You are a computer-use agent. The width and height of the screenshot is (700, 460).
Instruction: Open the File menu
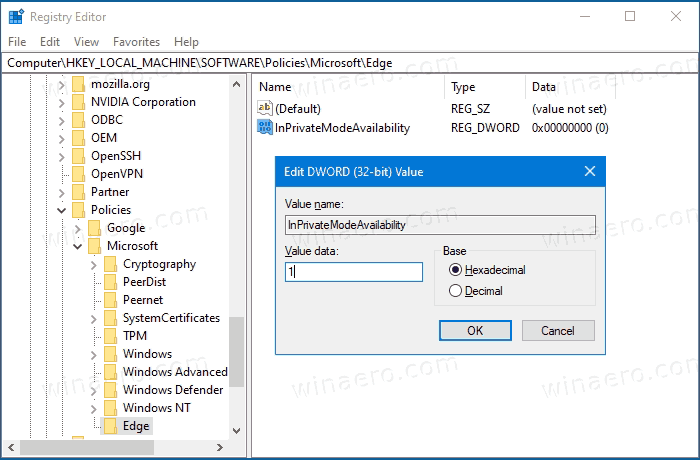17,42
